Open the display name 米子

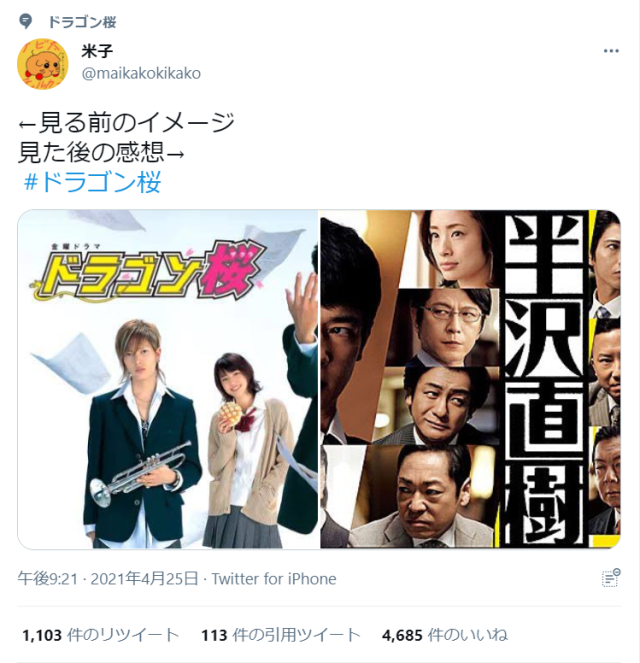pyautogui.click(x=97, y=51)
